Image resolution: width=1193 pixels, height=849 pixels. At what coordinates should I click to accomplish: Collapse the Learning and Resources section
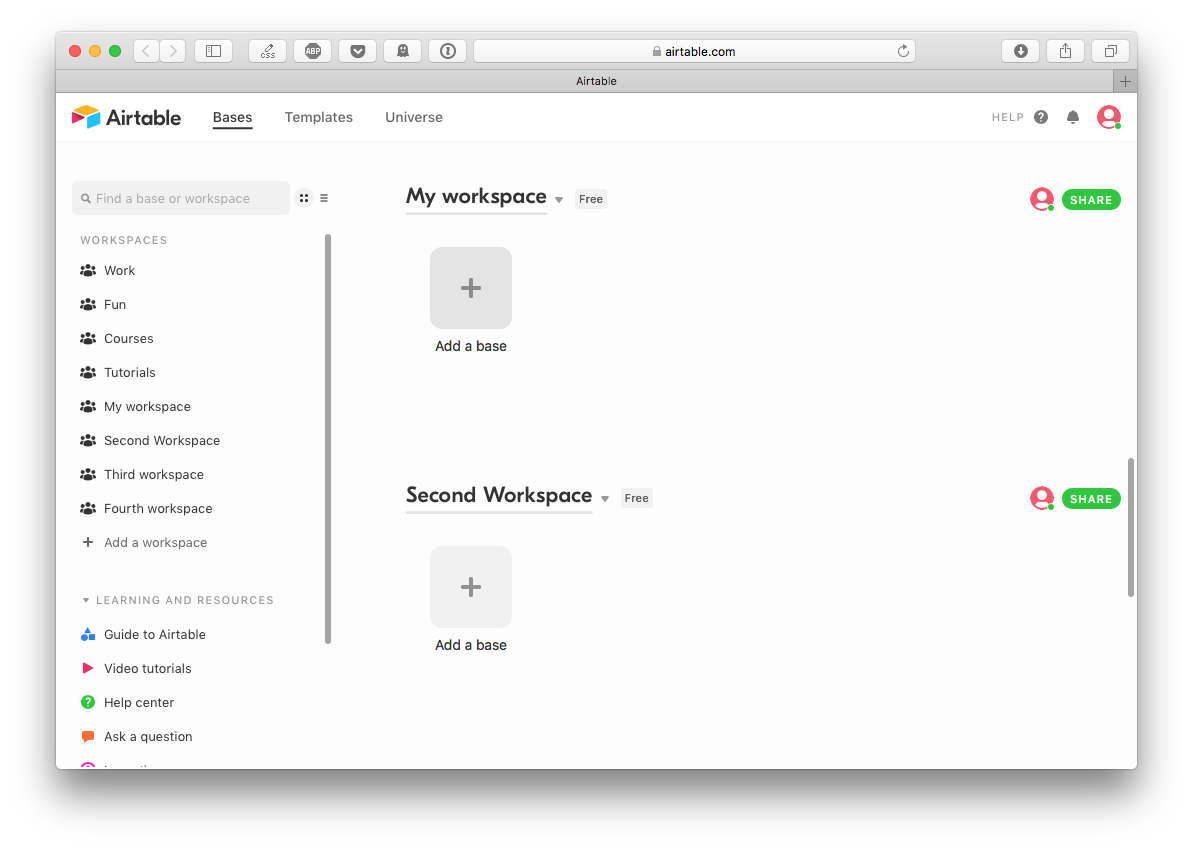(x=85, y=600)
